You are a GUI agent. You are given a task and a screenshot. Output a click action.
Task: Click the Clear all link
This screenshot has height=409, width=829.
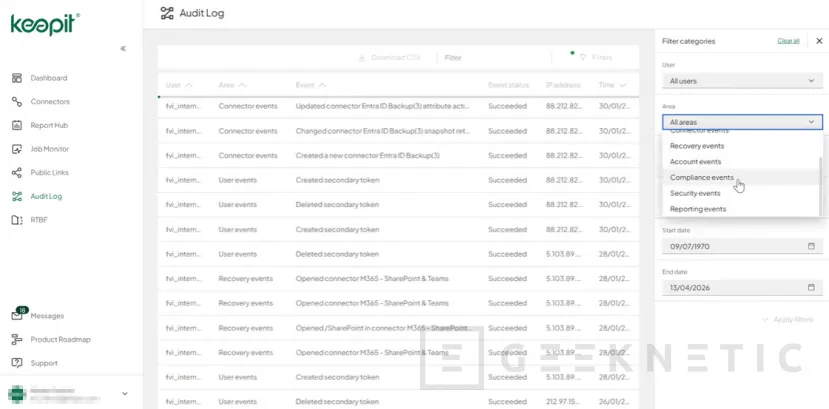click(x=788, y=41)
